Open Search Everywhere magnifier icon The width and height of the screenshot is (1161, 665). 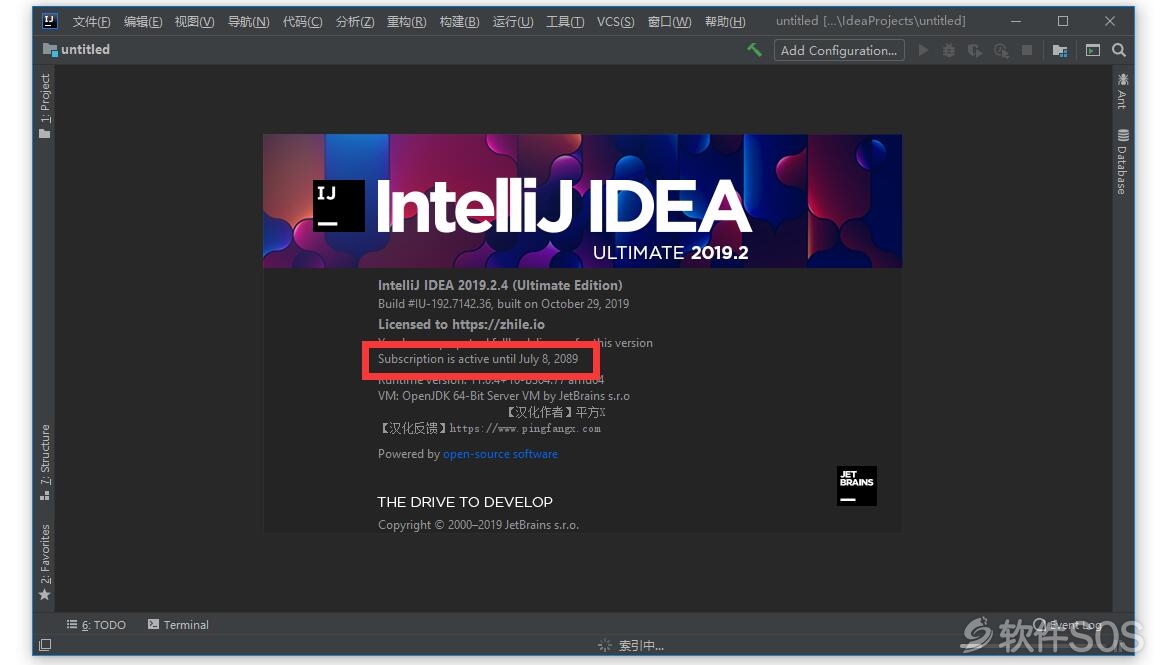pos(1119,50)
